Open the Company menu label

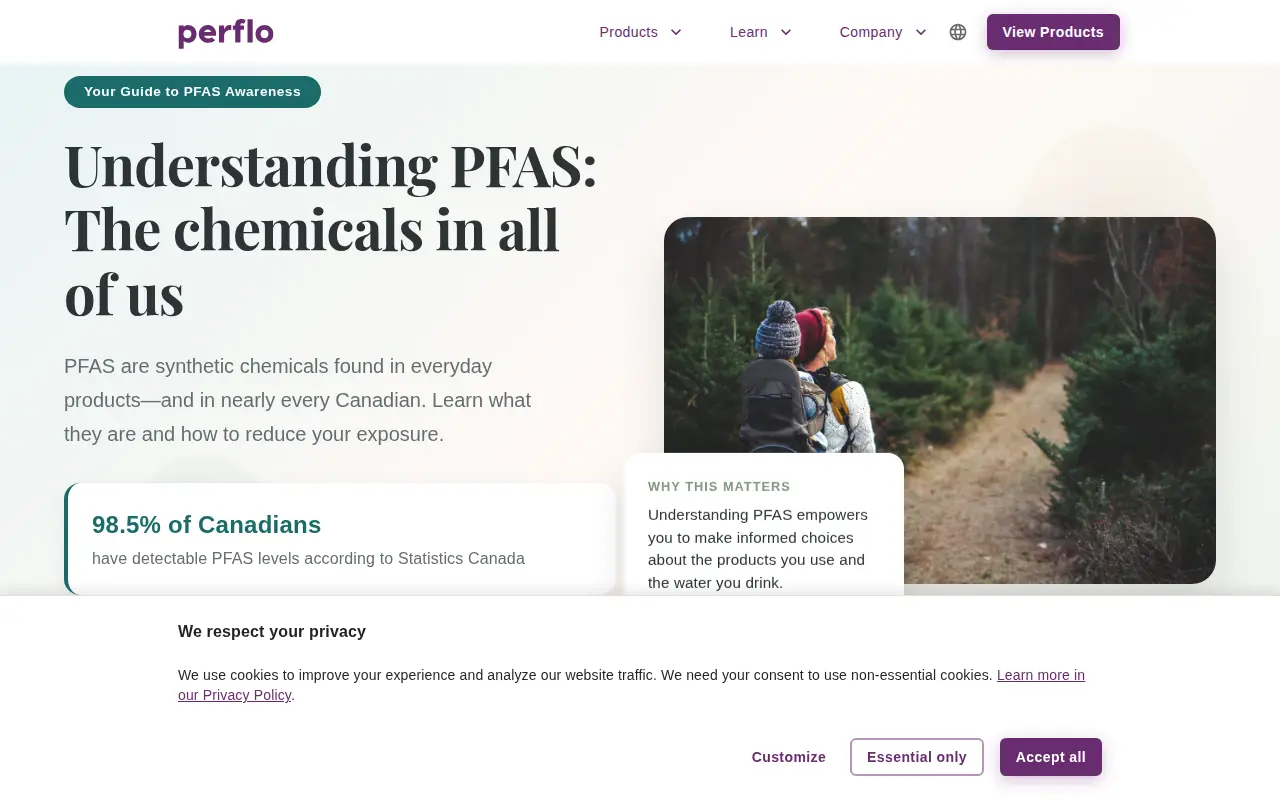coord(871,32)
